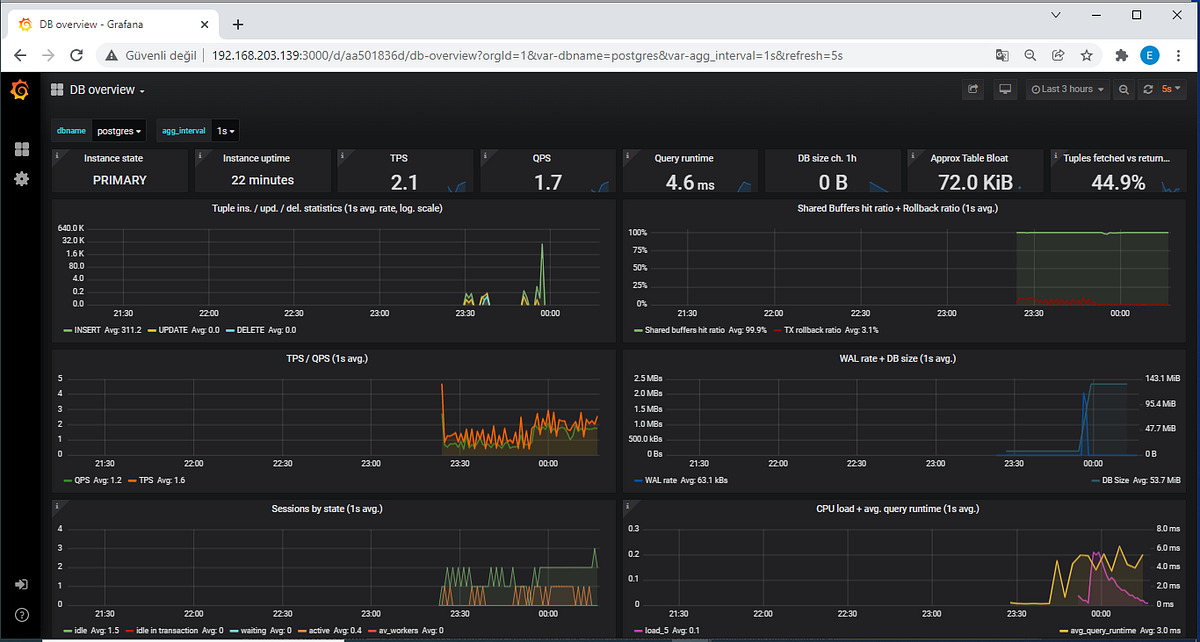Open the Dashboards sidebar menu
The height and width of the screenshot is (642, 1200).
(x=21, y=149)
